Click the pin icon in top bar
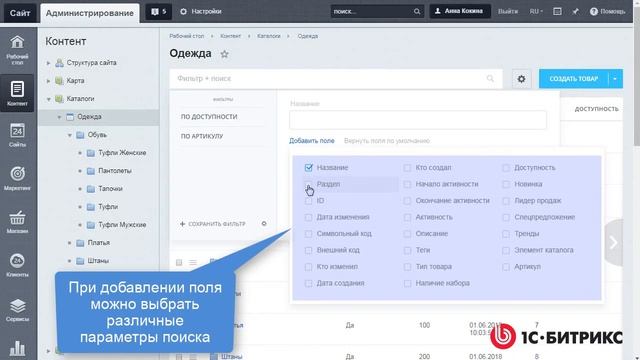 point(575,11)
